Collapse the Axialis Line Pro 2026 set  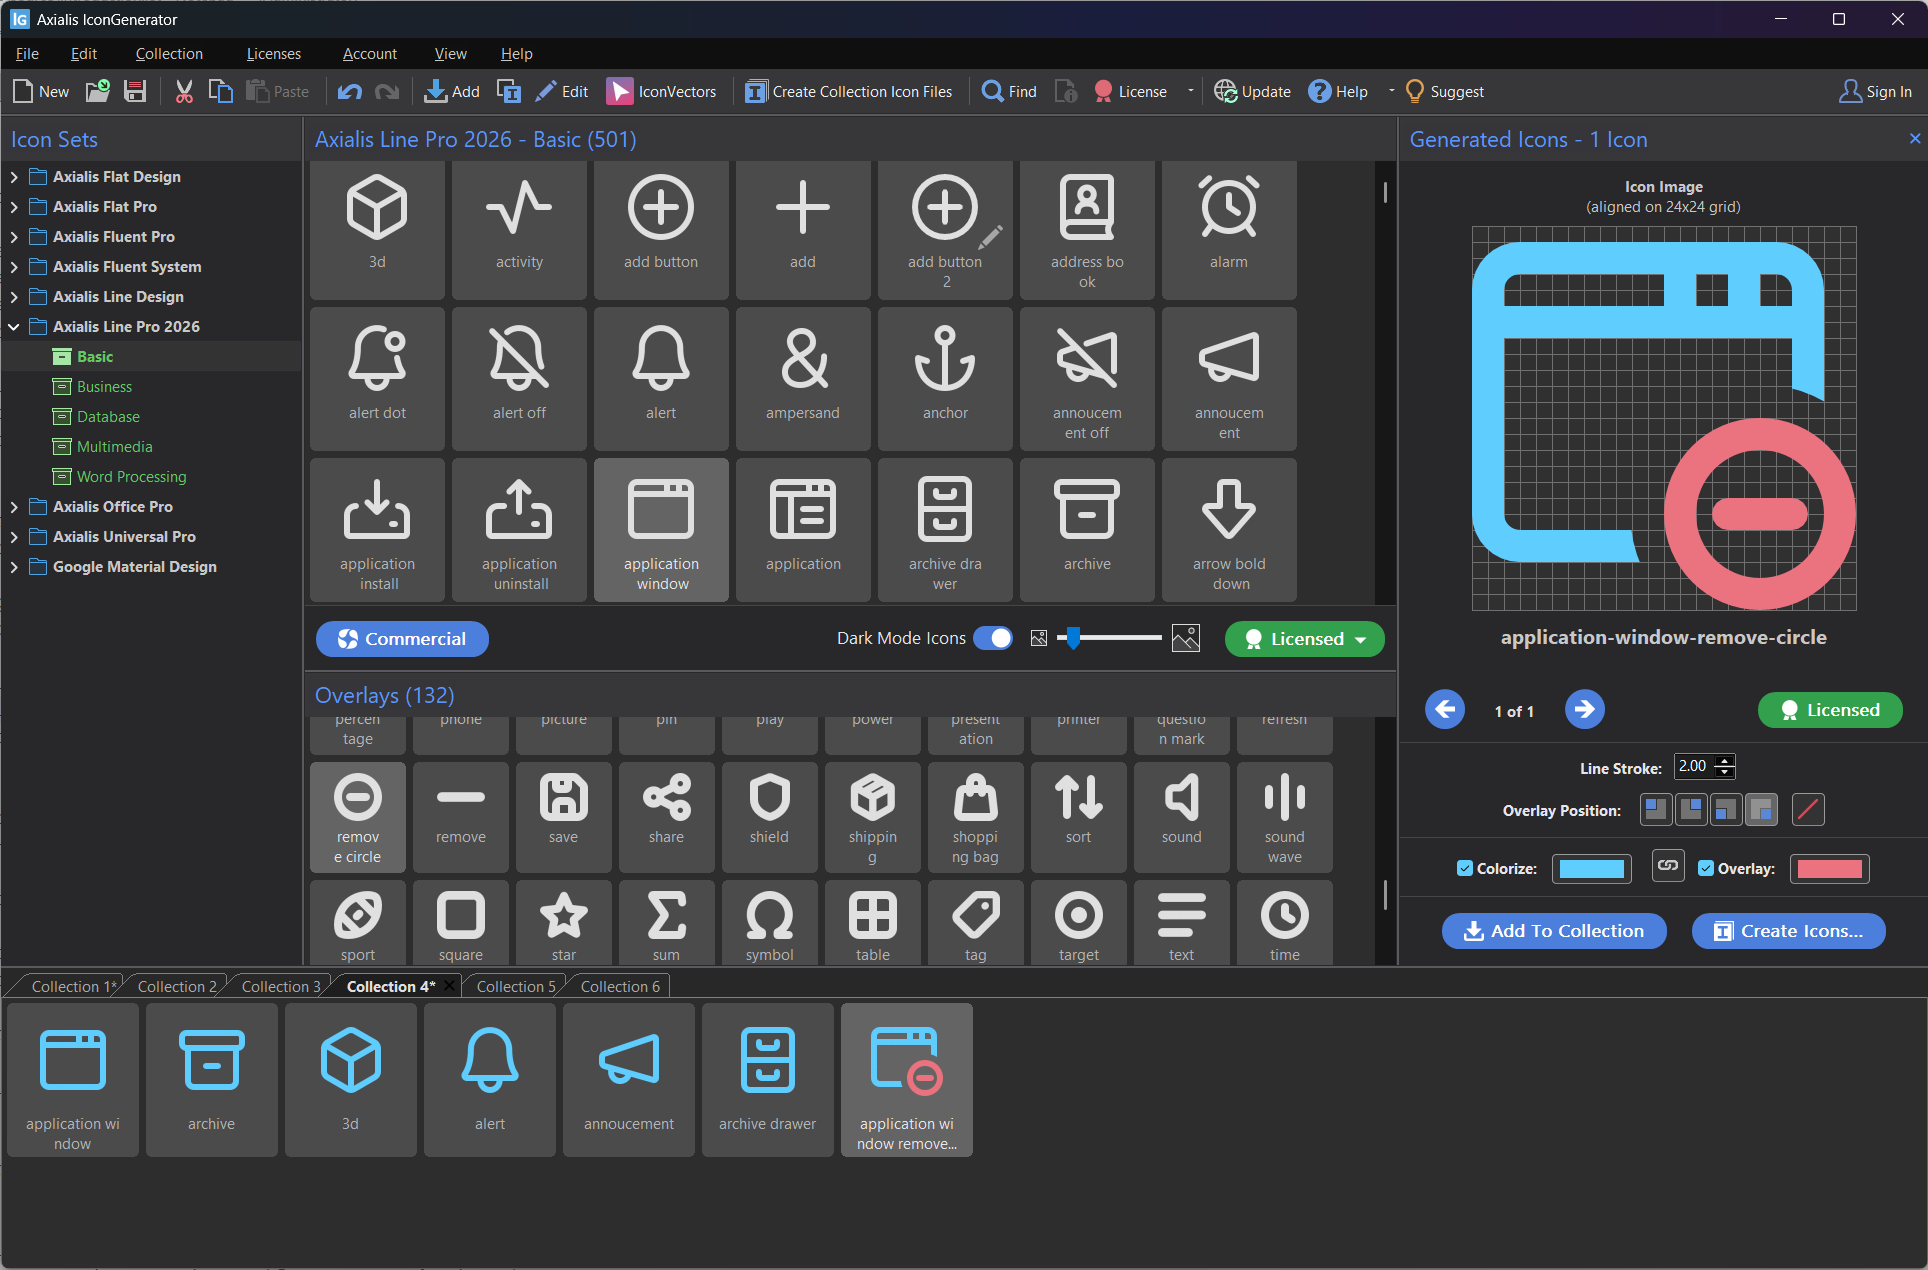14,326
